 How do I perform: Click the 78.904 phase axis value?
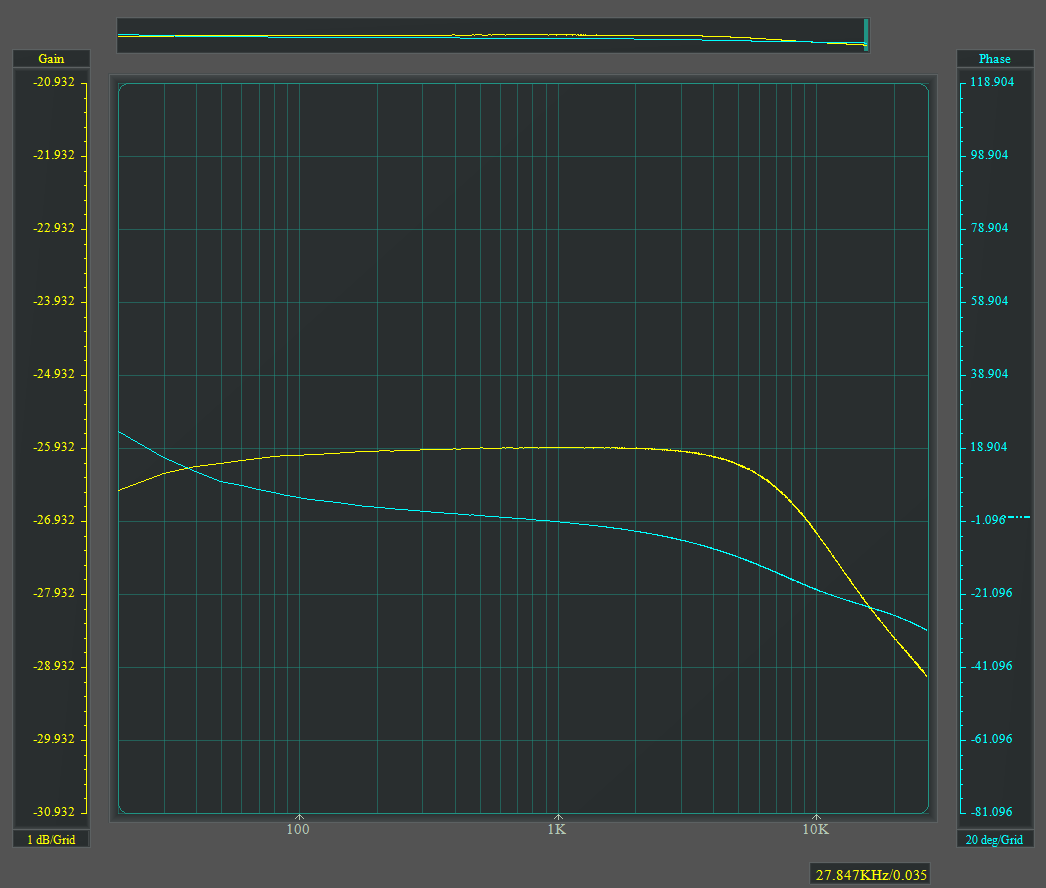pyautogui.click(x=989, y=228)
